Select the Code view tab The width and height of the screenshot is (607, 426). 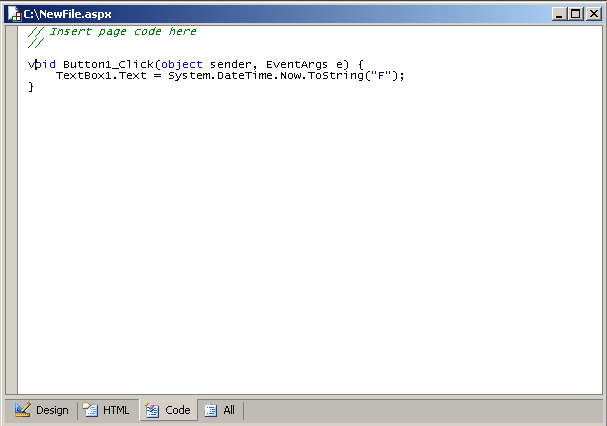tap(168, 410)
